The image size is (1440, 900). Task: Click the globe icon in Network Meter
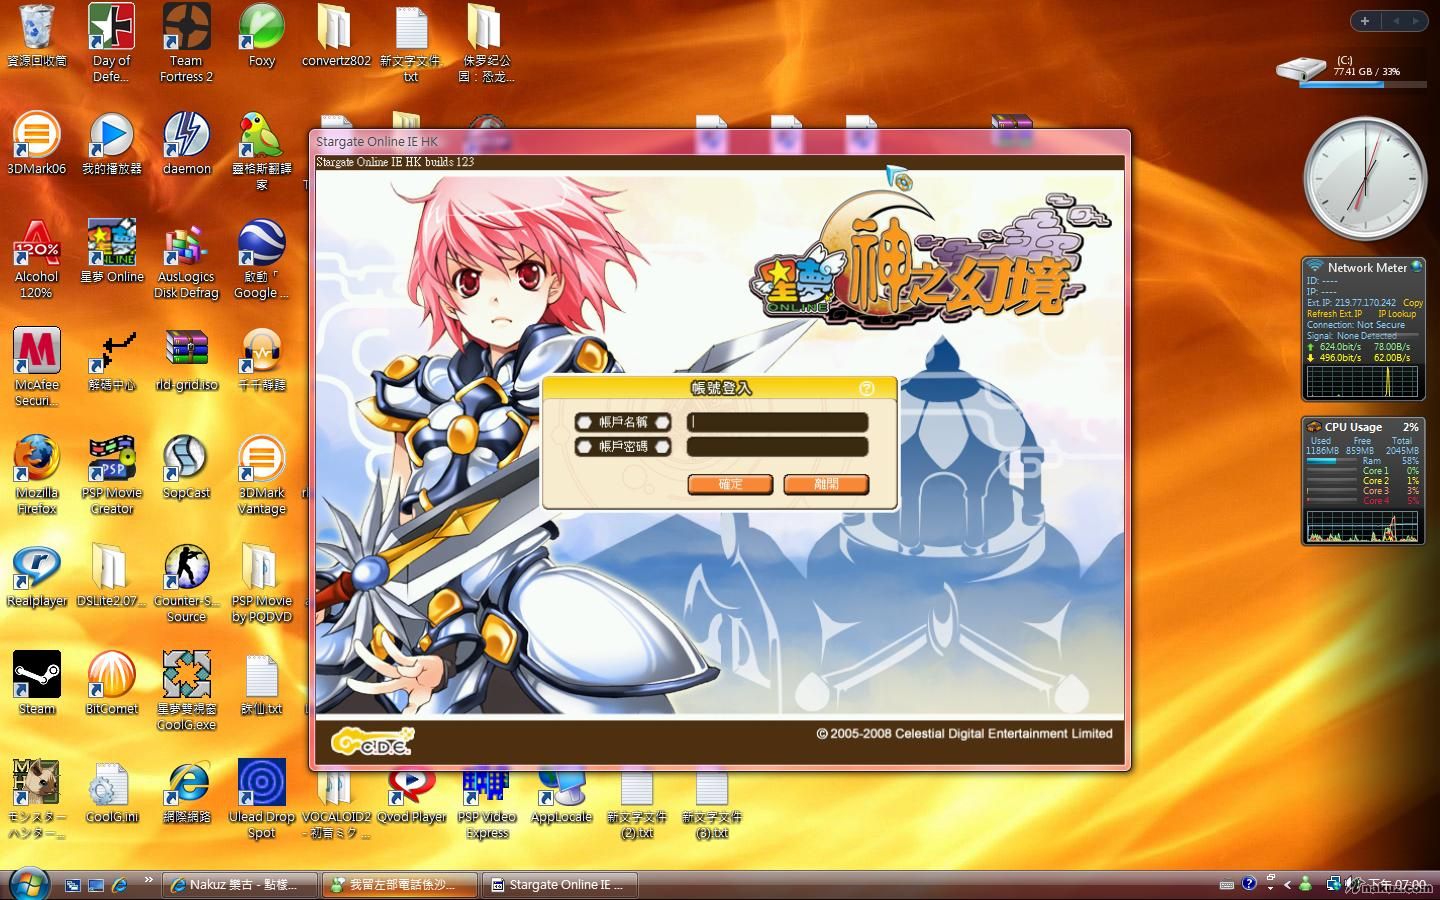point(1417,267)
